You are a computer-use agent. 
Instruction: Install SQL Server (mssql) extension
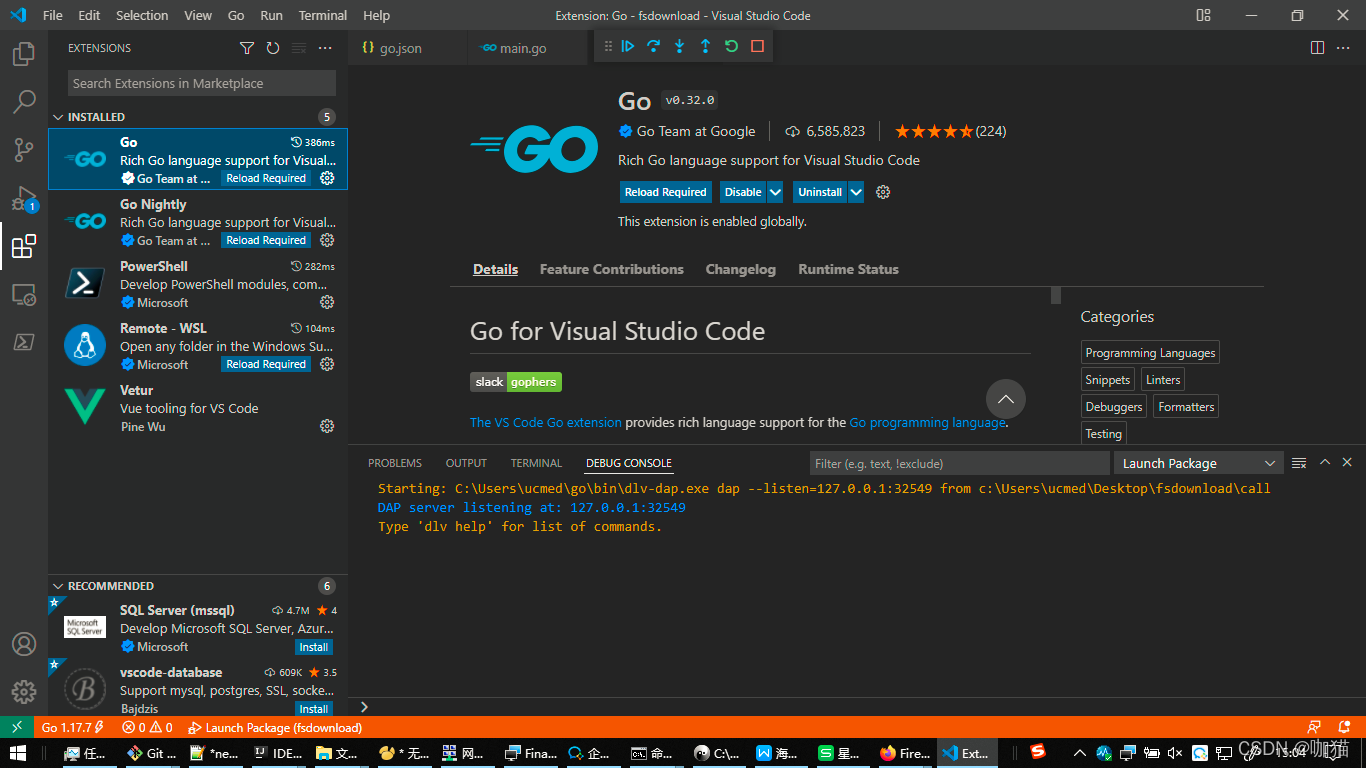tap(314, 647)
